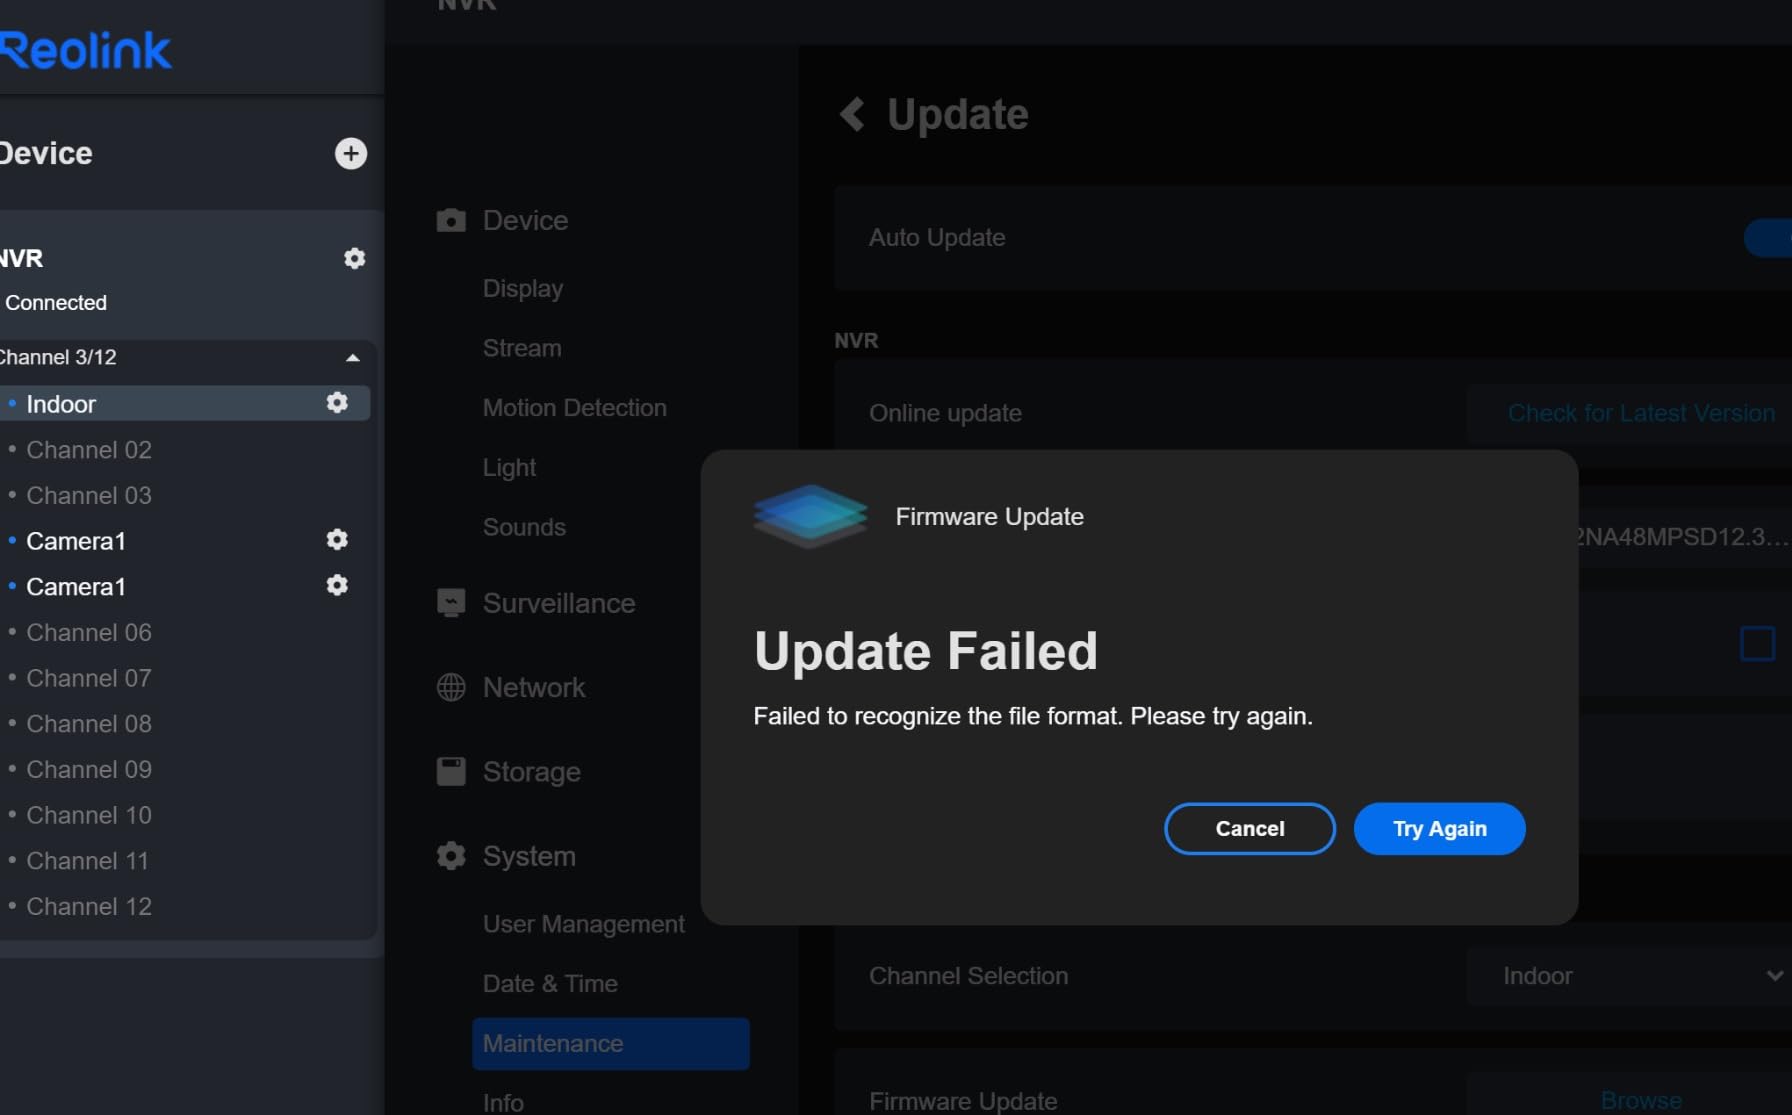Toggle the Auto Update switch
The height and width of the screenshot is (1115, 1792).
1768,238
